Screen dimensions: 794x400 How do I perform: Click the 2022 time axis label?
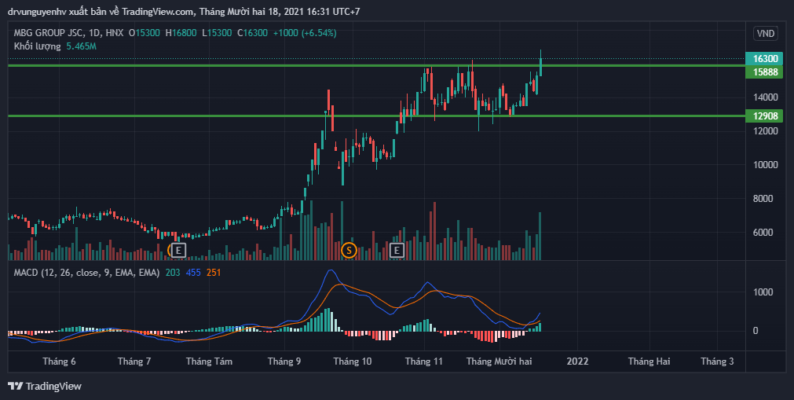pos(577,361)
